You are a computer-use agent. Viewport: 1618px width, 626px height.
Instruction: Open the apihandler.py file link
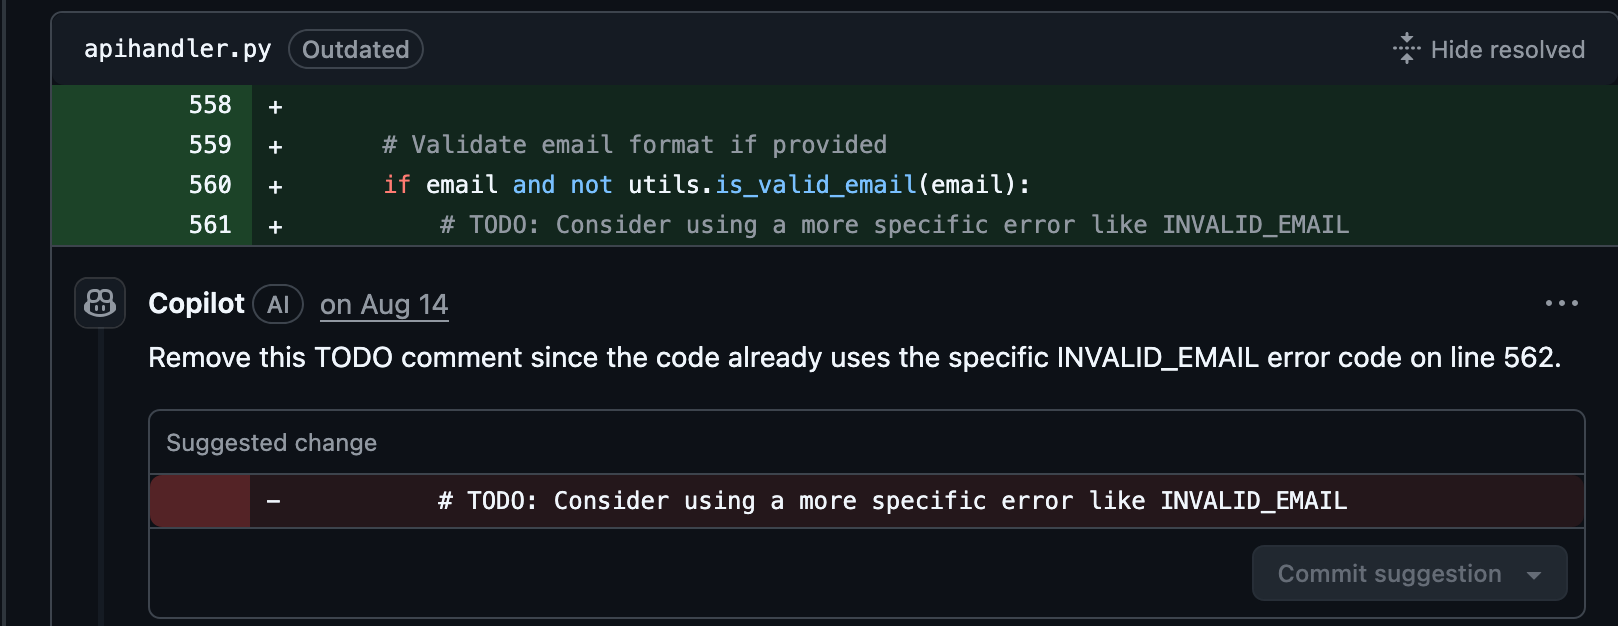coord(177,49)
